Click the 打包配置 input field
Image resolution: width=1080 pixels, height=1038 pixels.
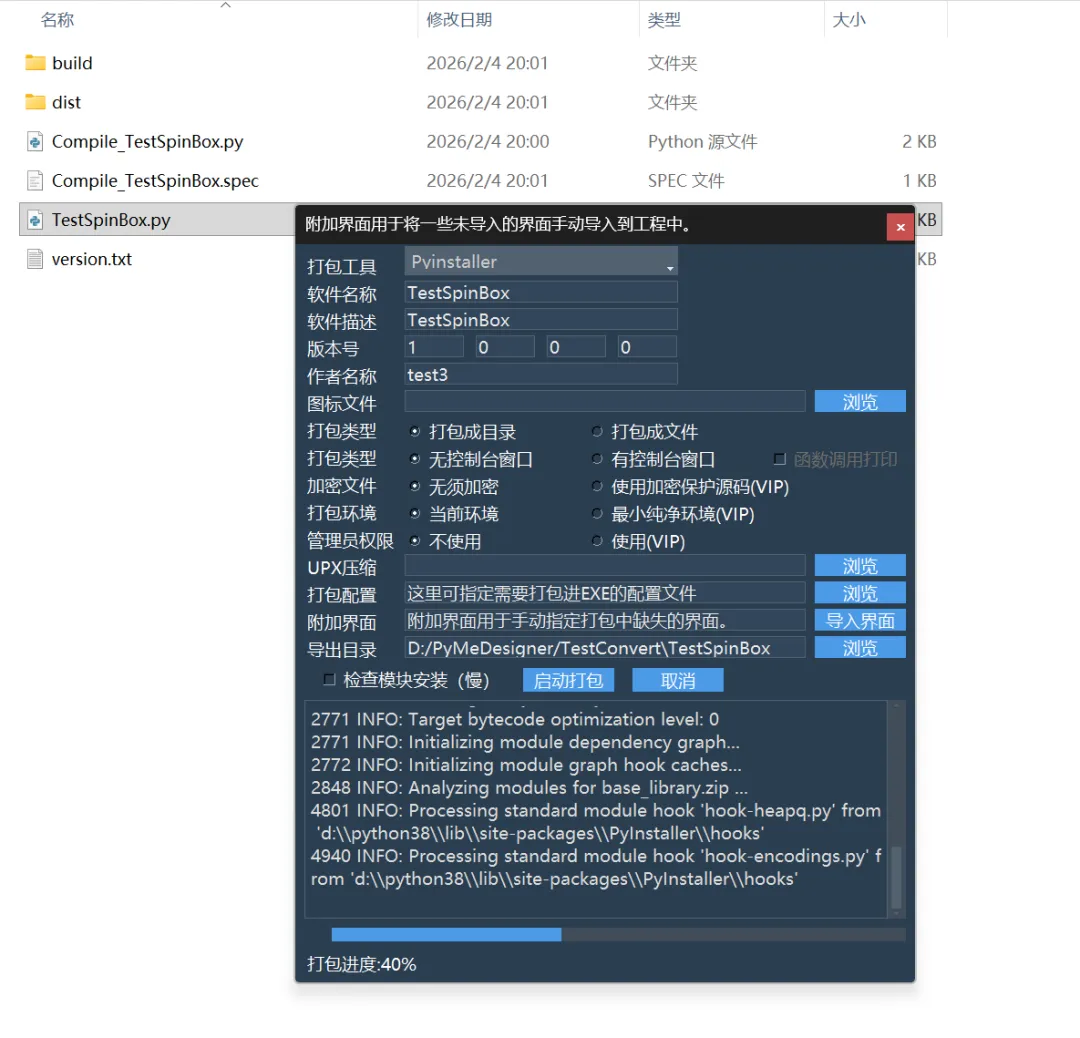[x=605, y=593]
